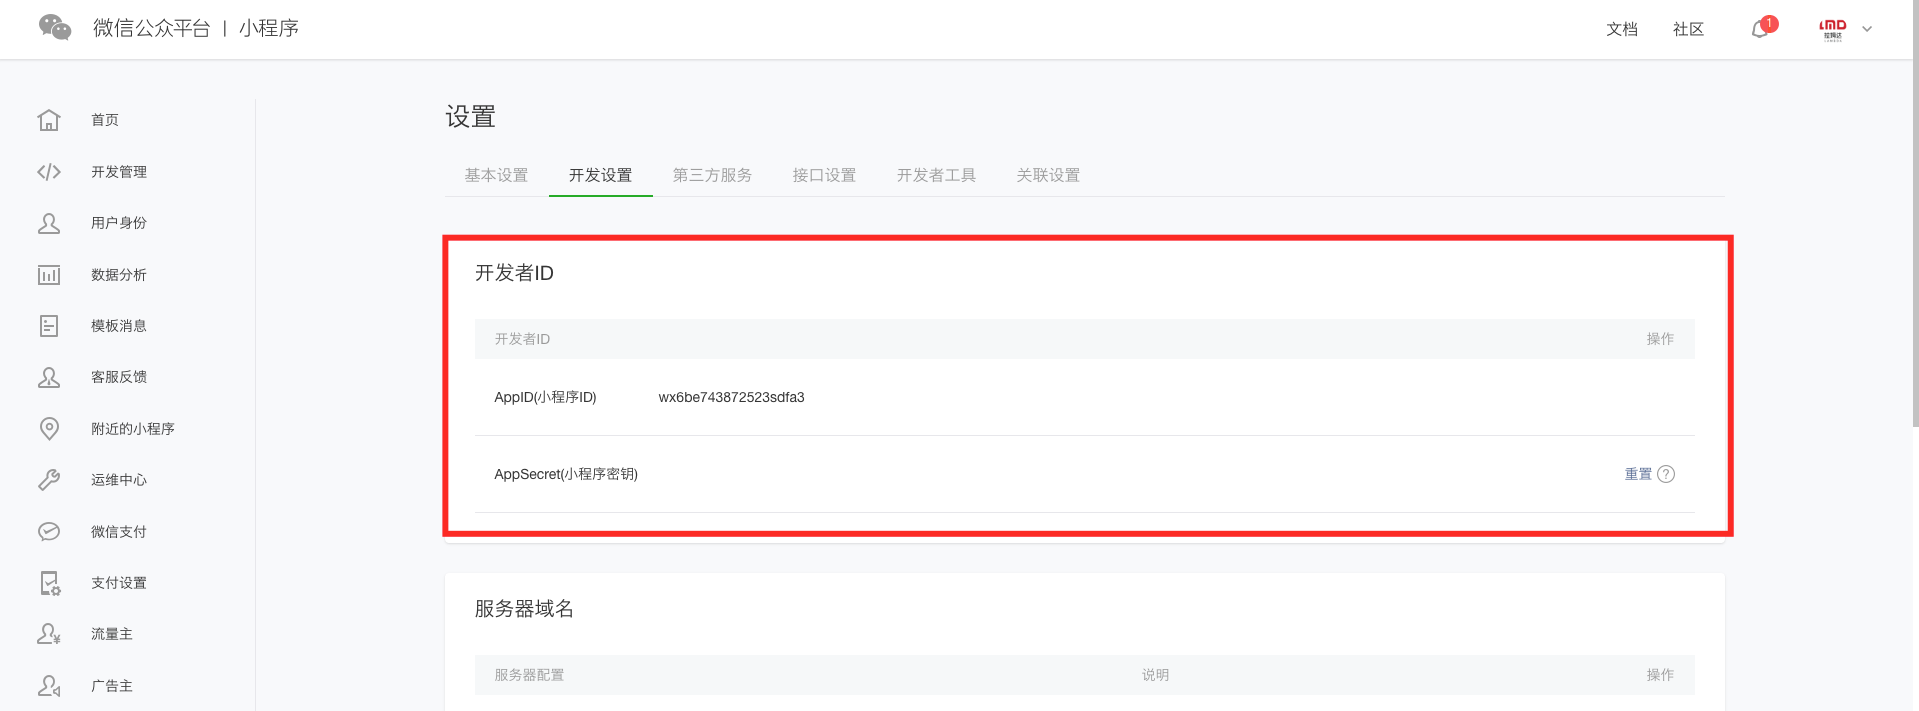Click the account avatar logo
The width and height of the screenshot is (1919, 711).
(1832, 29)
